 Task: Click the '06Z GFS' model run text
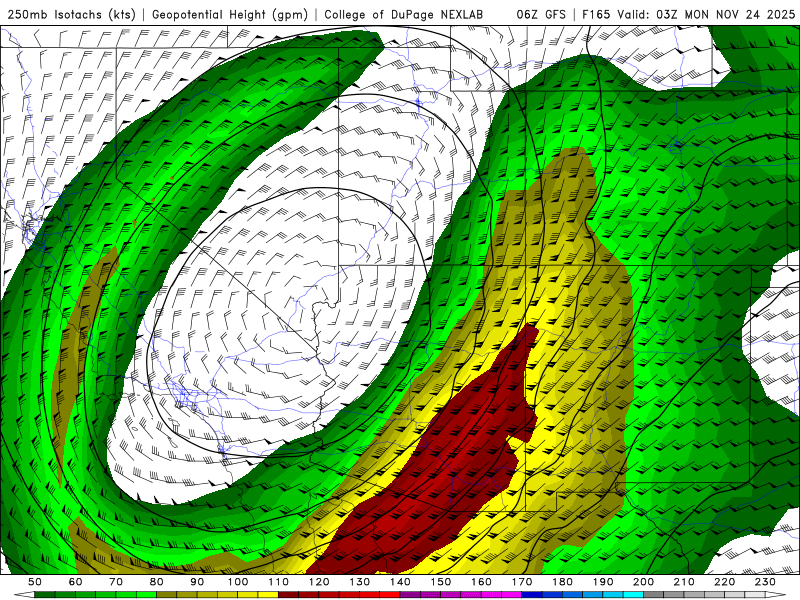(541, 15)
